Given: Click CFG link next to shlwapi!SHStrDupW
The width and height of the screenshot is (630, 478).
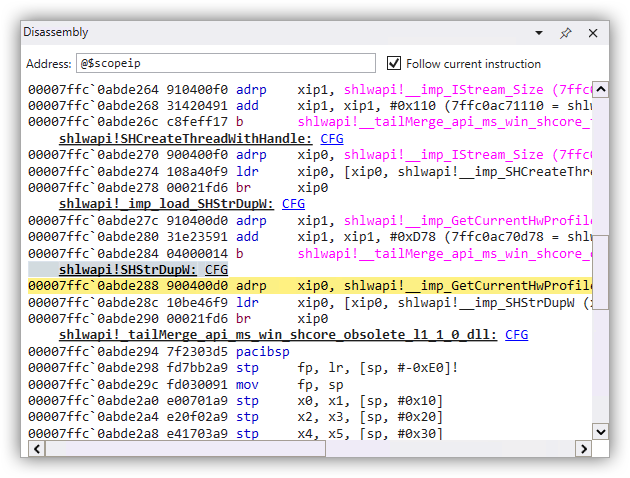Looking at the screenshot, I should pos(216,269).
